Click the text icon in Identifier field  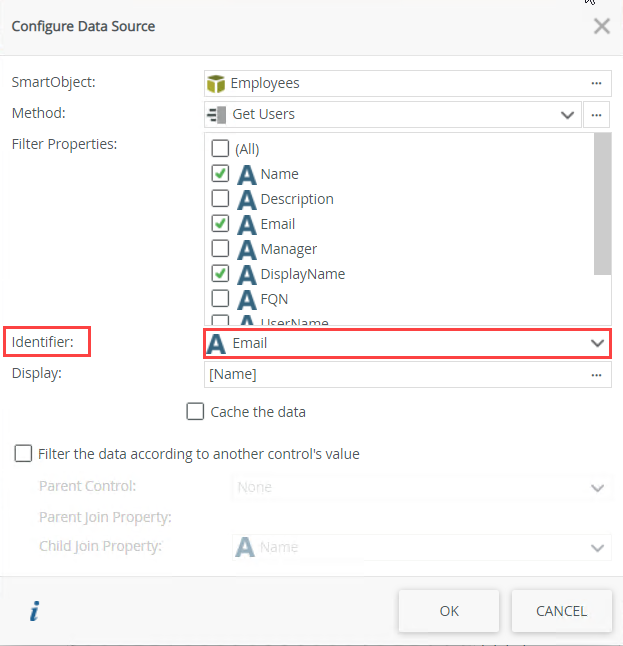click(216, 344)
